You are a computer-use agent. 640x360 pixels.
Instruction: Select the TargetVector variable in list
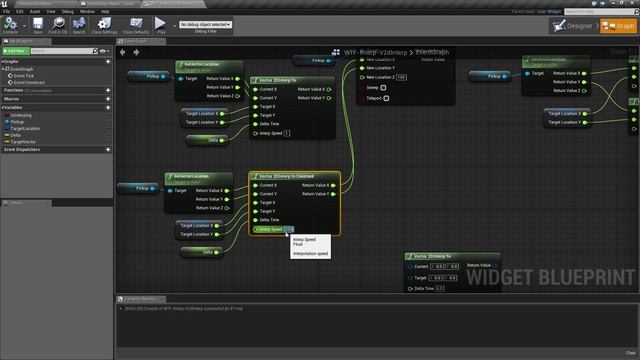point(23,142)
